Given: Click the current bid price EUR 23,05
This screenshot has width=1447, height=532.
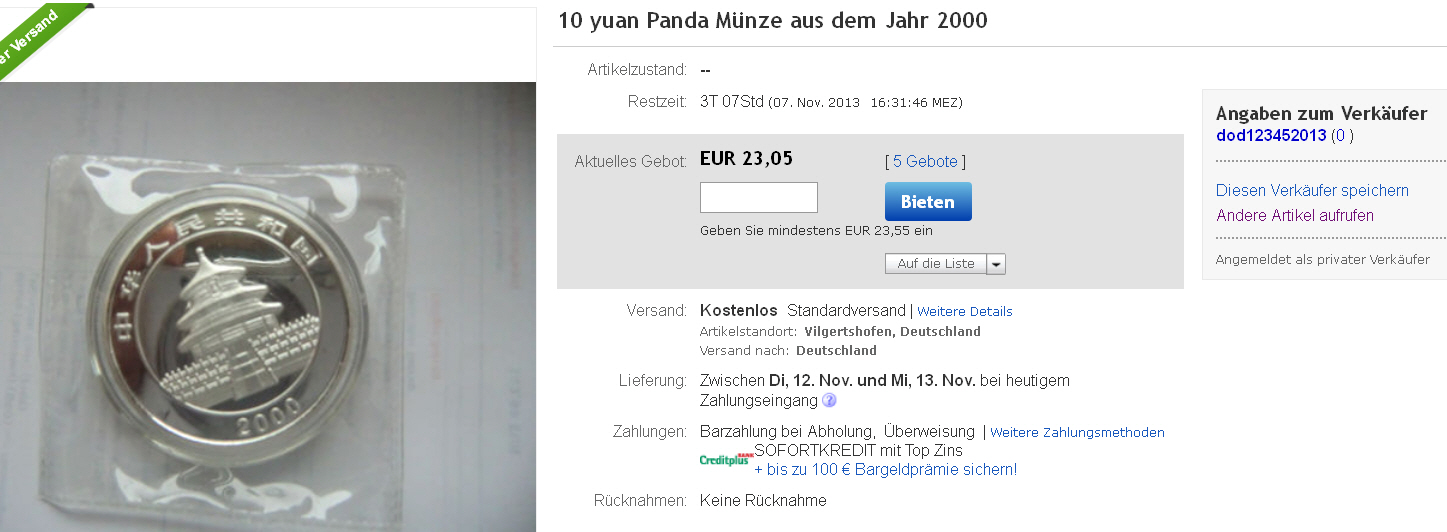Looking at the screenshot, I should (x=746, y=158).
